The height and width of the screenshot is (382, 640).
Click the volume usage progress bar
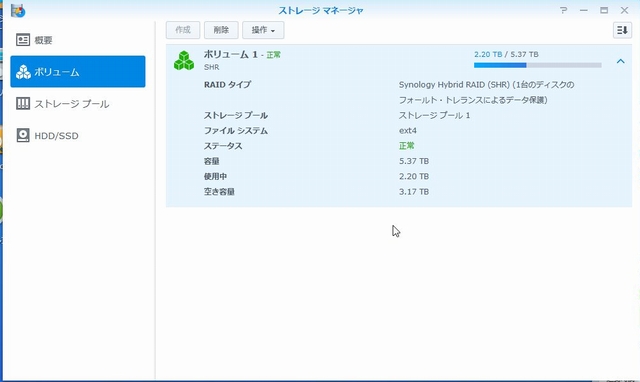pyautogui.click(x=538, y=65)
